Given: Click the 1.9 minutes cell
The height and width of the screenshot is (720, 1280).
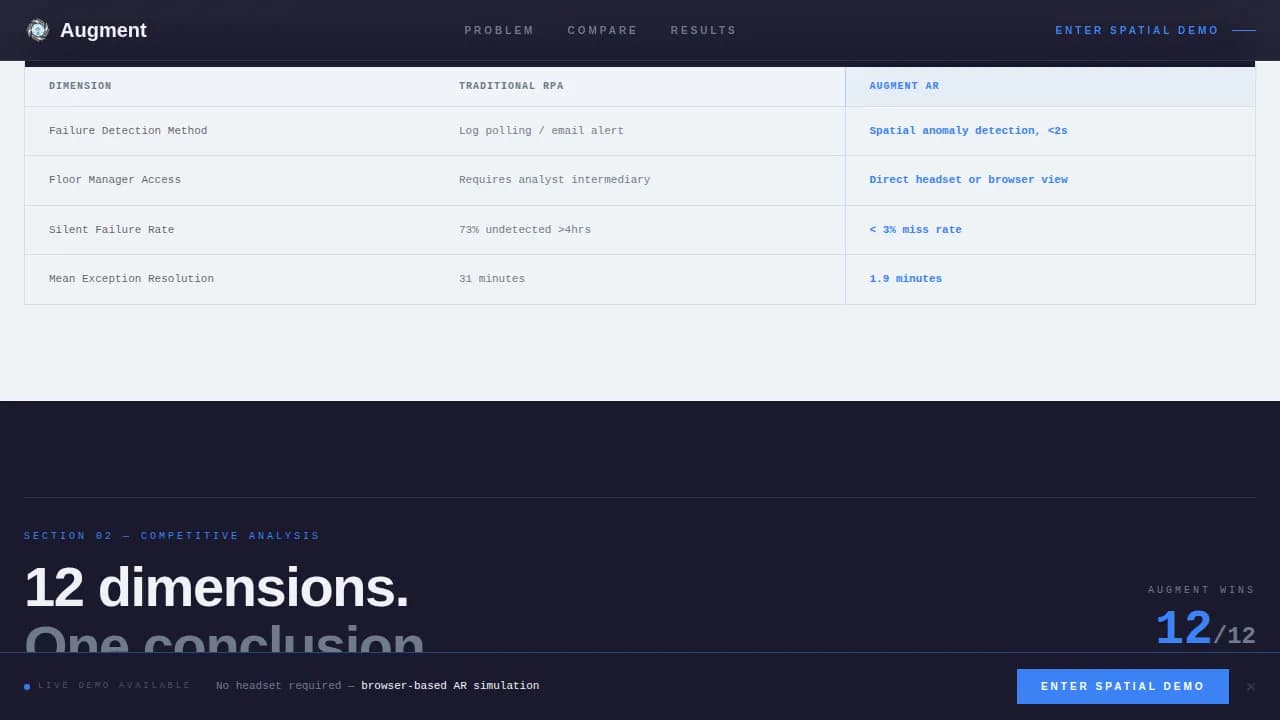Looking at the screenshot, I should (x=905, y=279).
